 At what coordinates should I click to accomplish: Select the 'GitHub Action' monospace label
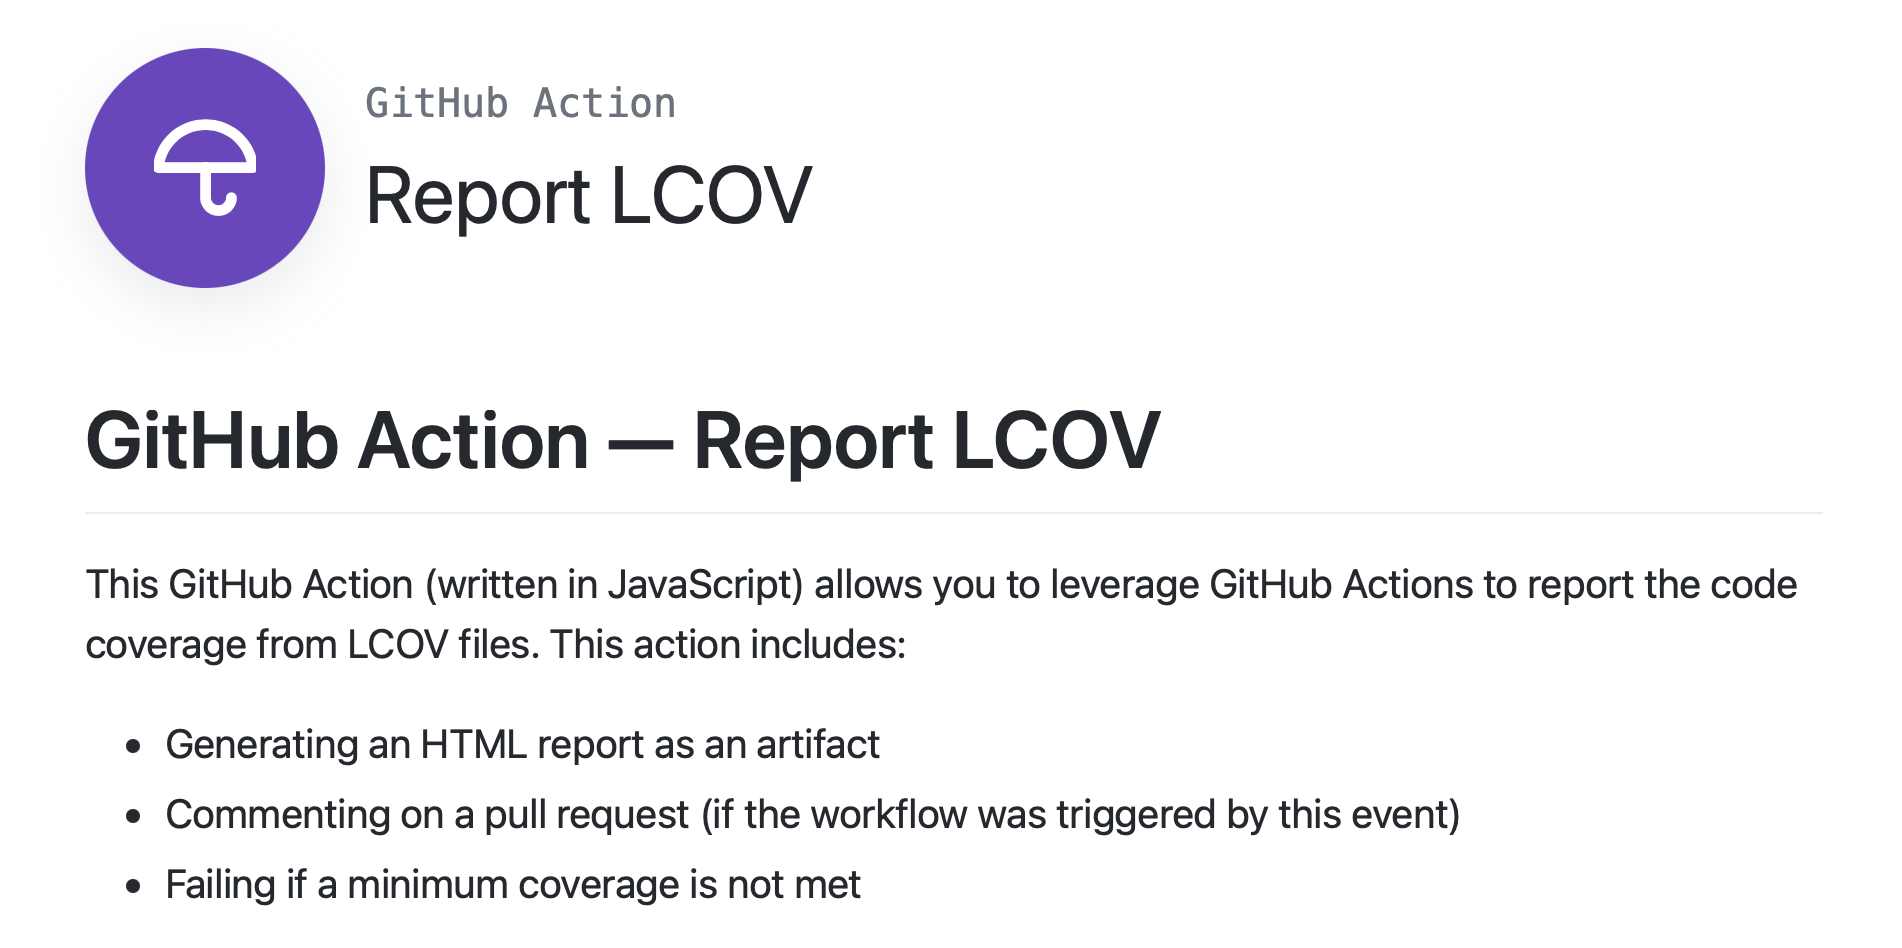point(520,104)
